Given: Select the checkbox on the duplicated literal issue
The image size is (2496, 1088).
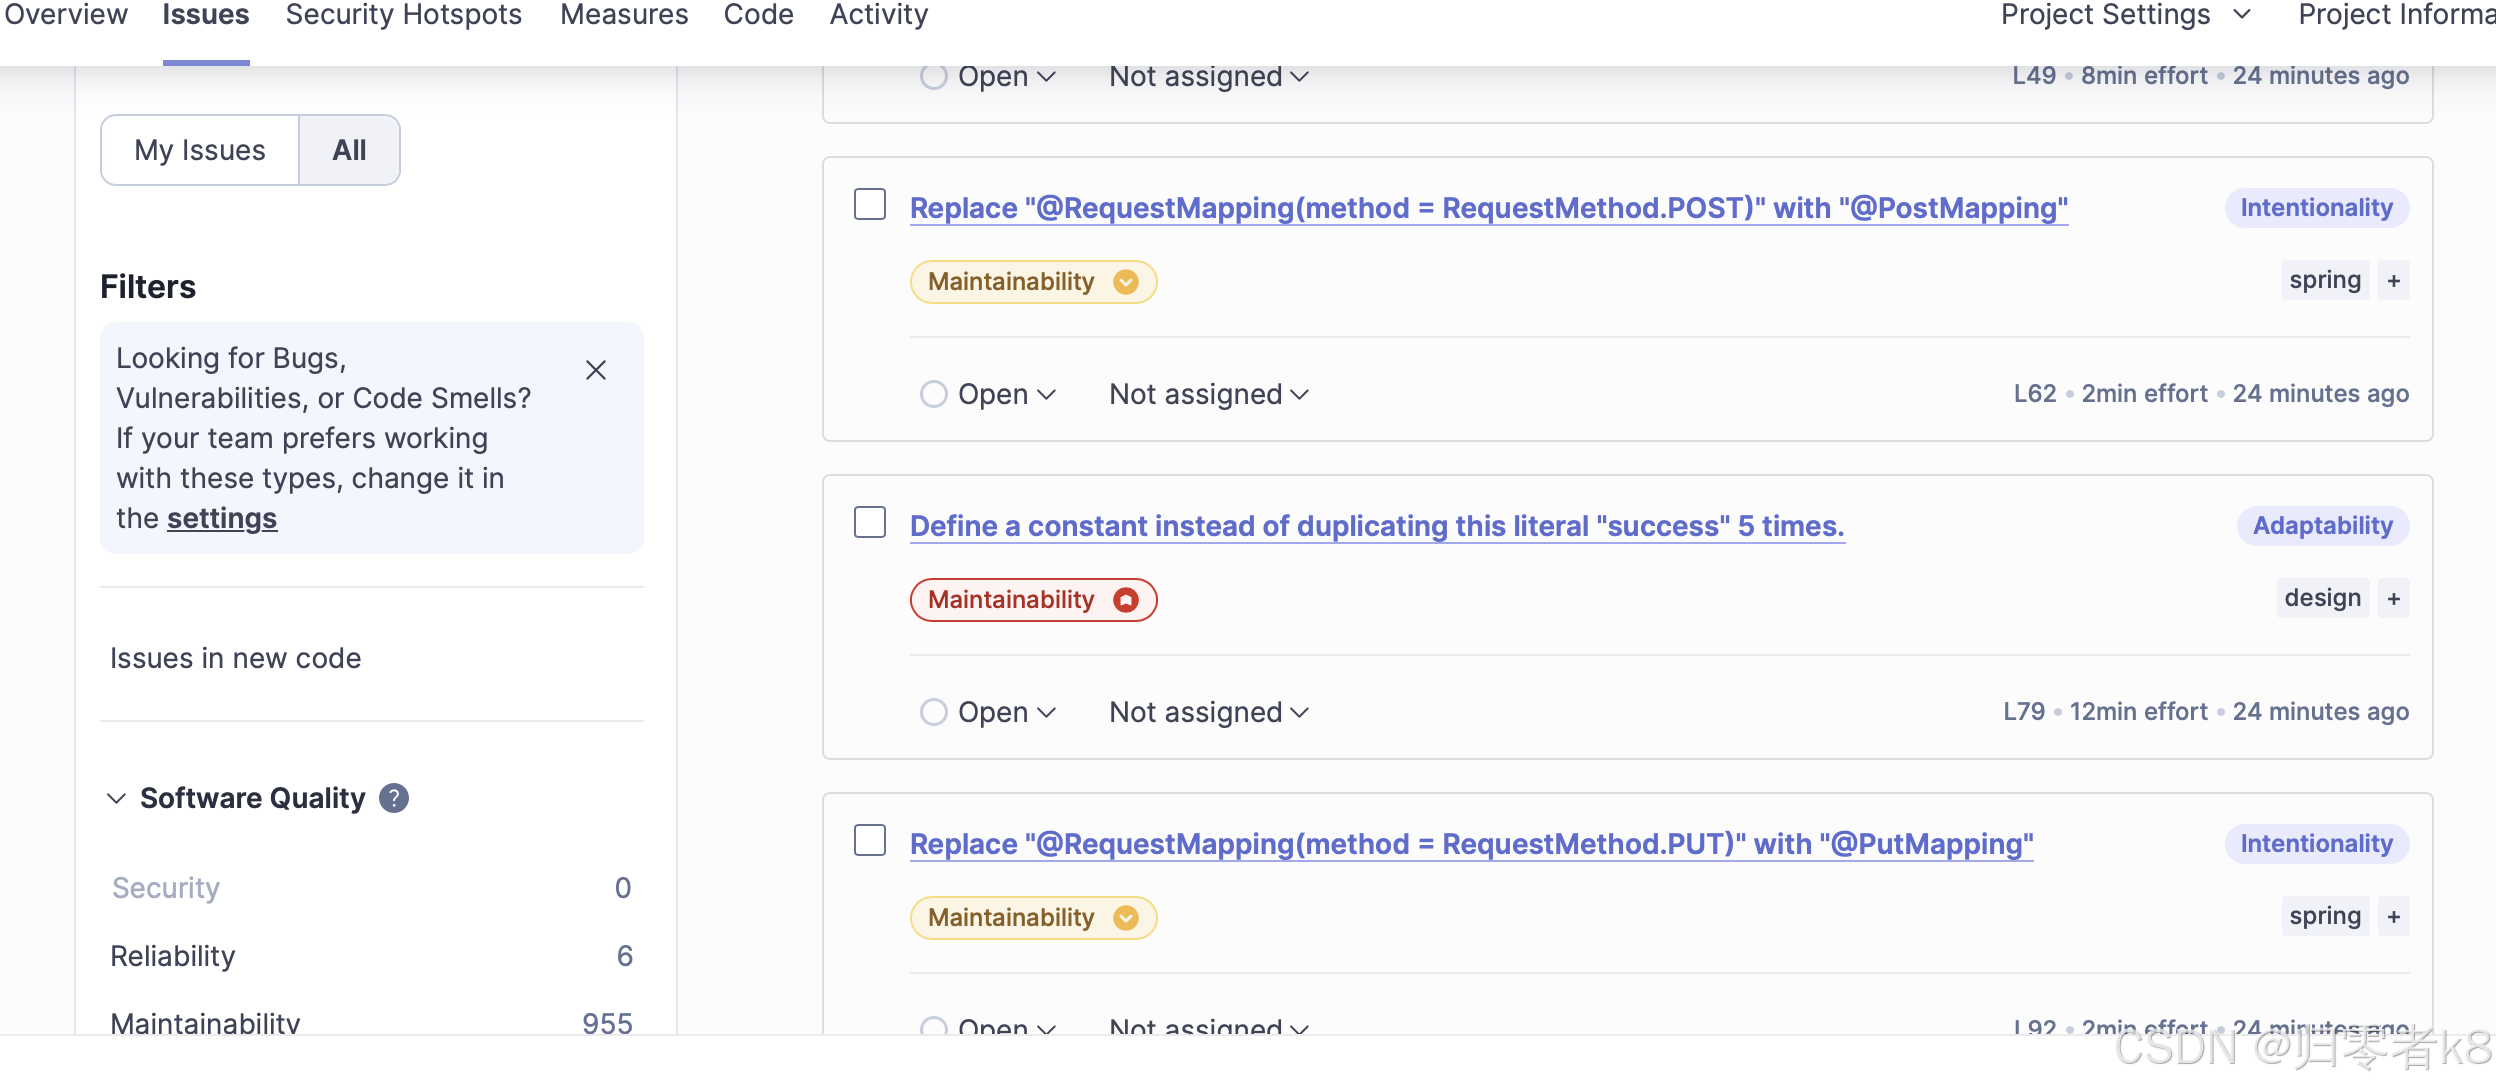Looking at the screenshot, I should 869,522.
